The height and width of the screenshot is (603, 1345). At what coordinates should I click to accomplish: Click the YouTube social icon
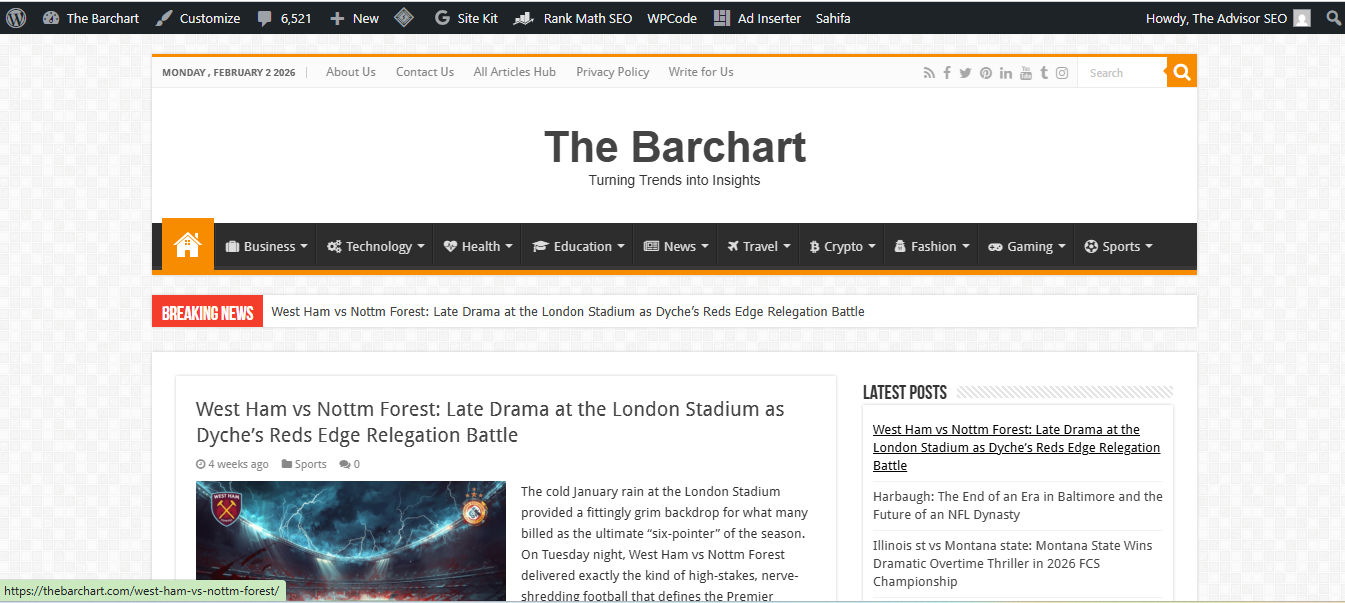click(x=1026, y=73)
